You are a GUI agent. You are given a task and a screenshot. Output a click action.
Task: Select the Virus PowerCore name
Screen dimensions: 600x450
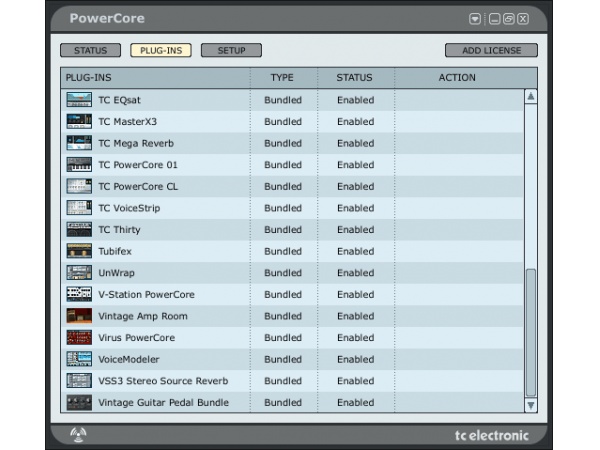(x=137, y=338)
